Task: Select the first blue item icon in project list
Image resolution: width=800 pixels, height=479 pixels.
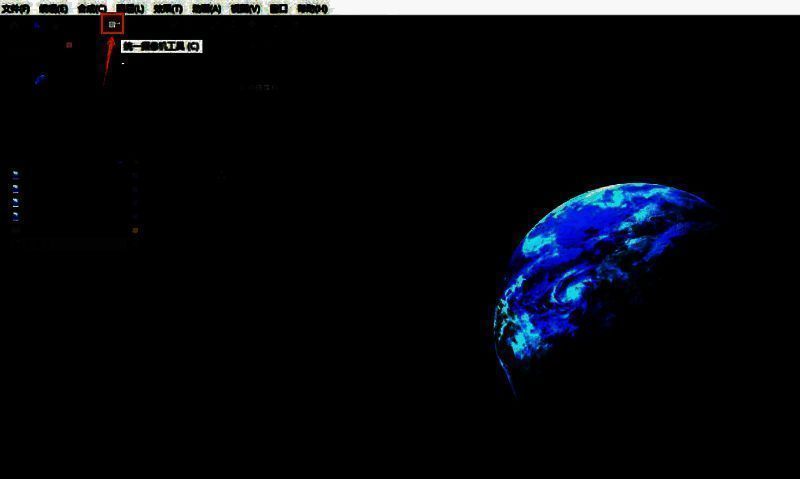Action: coord(15,174)
